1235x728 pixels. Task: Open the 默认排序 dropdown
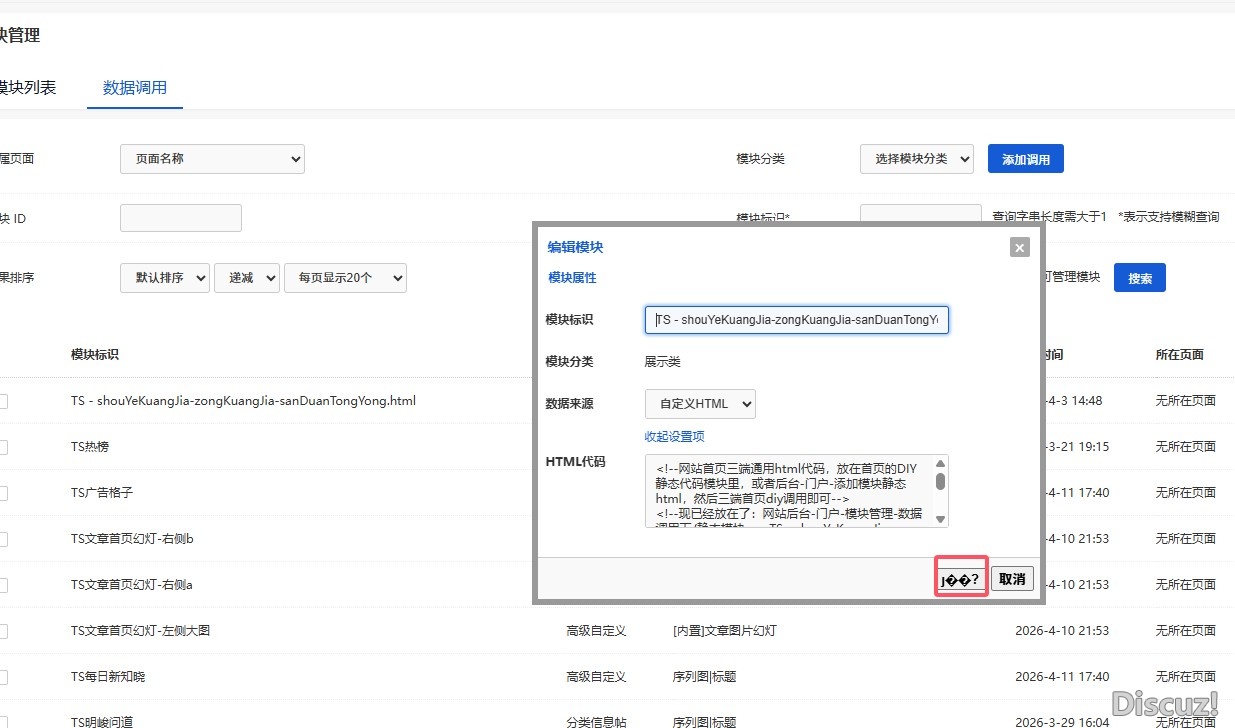[164, 278]
